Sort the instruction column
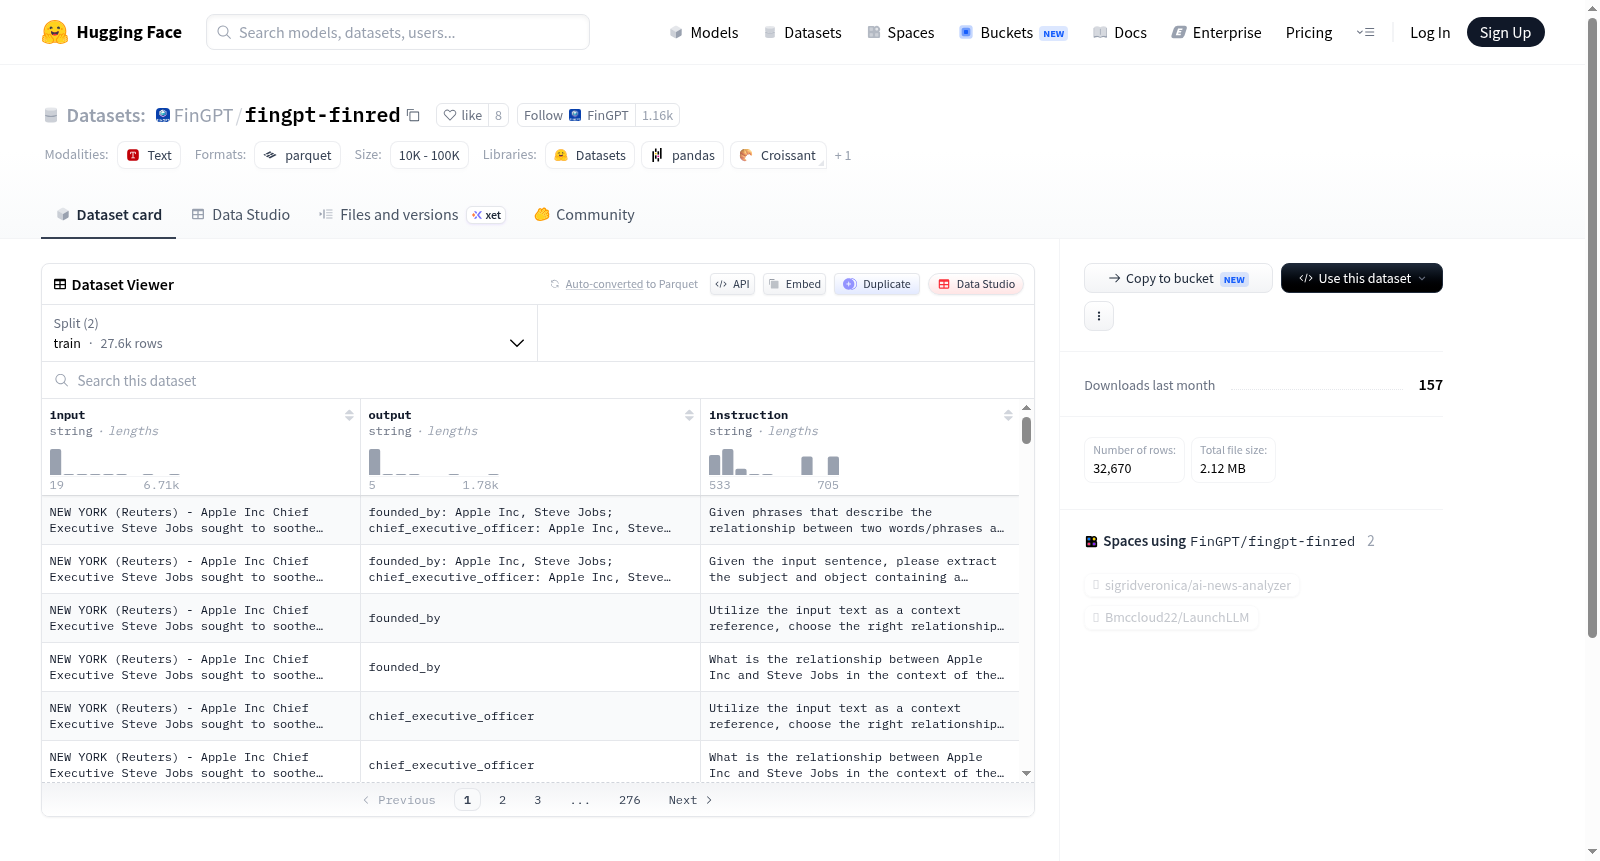 click(1008, 415)
